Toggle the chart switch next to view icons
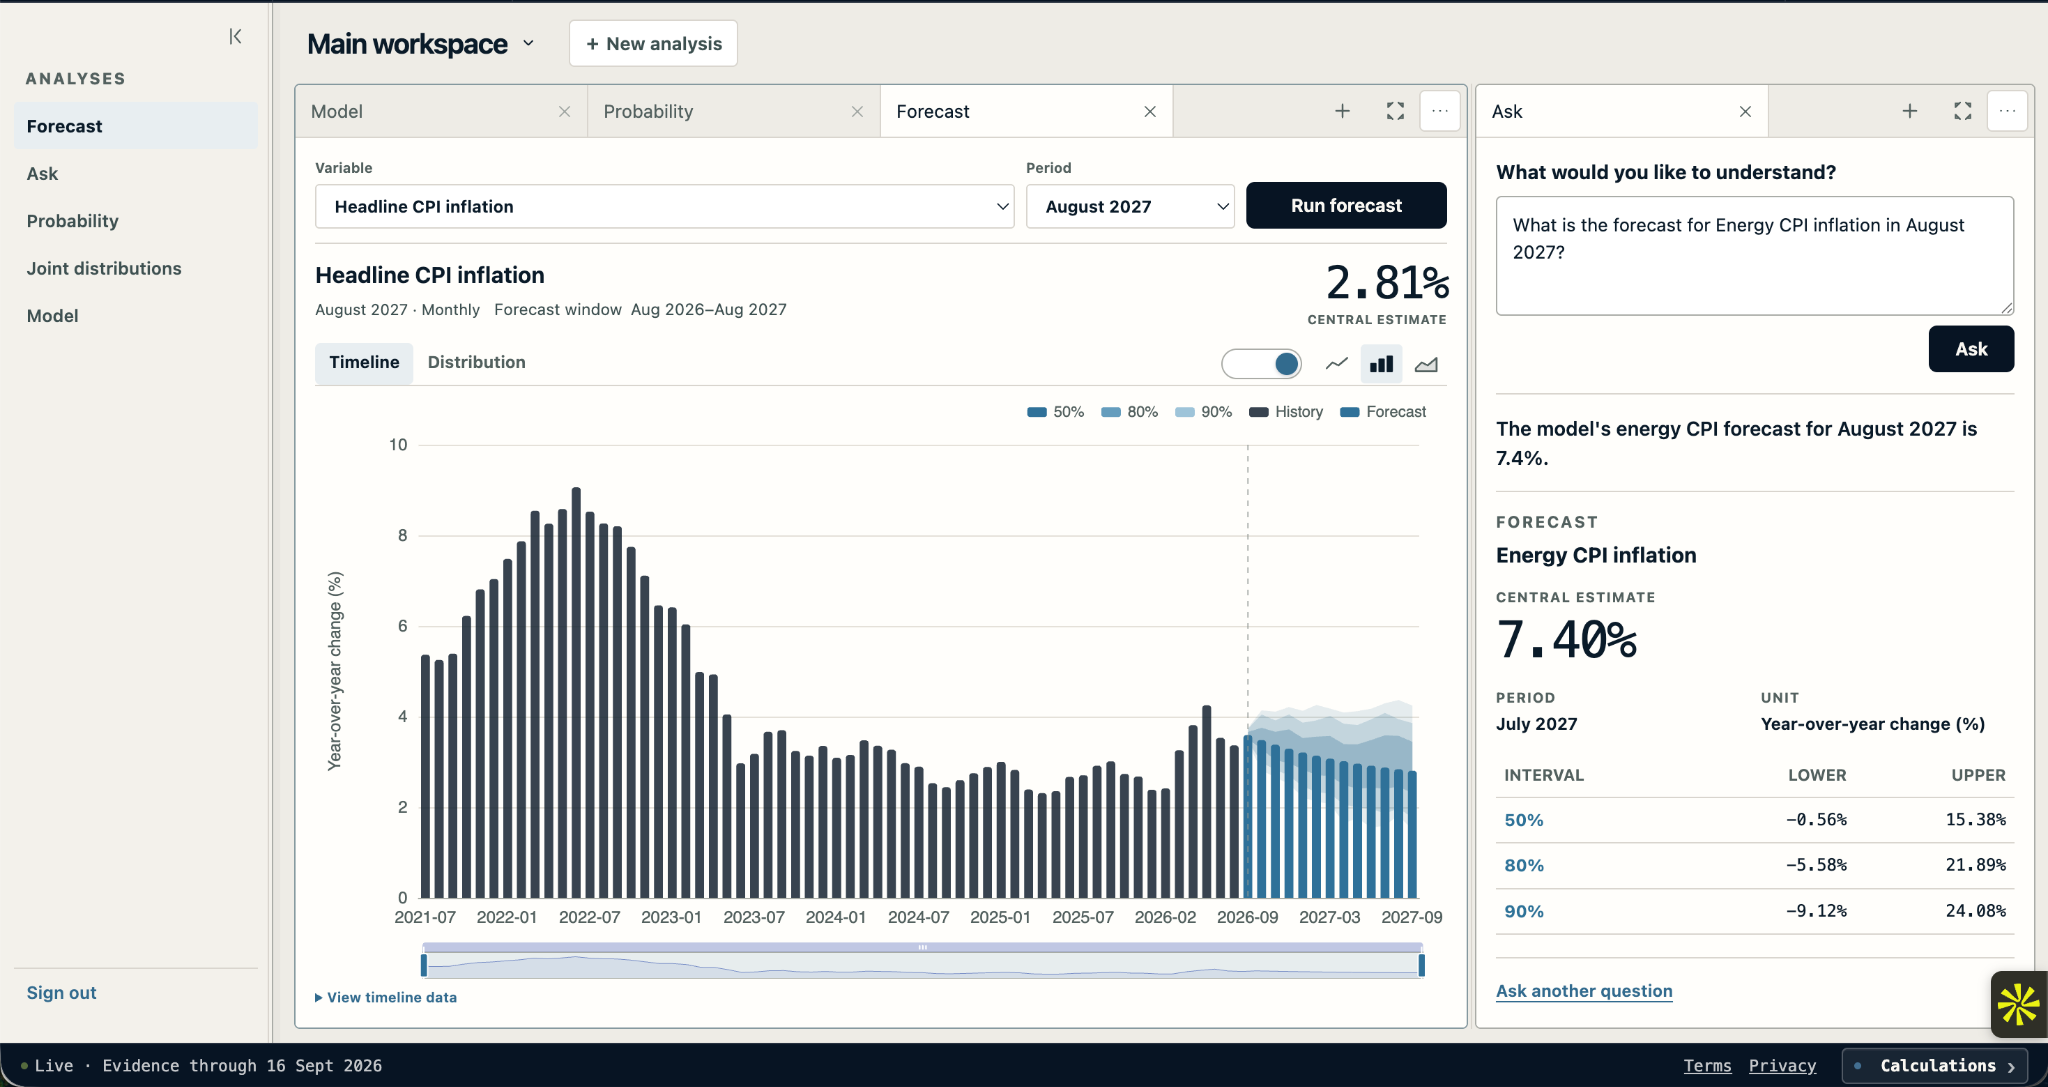Image resolution: width=2048 pixels, height=1087 pixels. tap(1262, 364)
